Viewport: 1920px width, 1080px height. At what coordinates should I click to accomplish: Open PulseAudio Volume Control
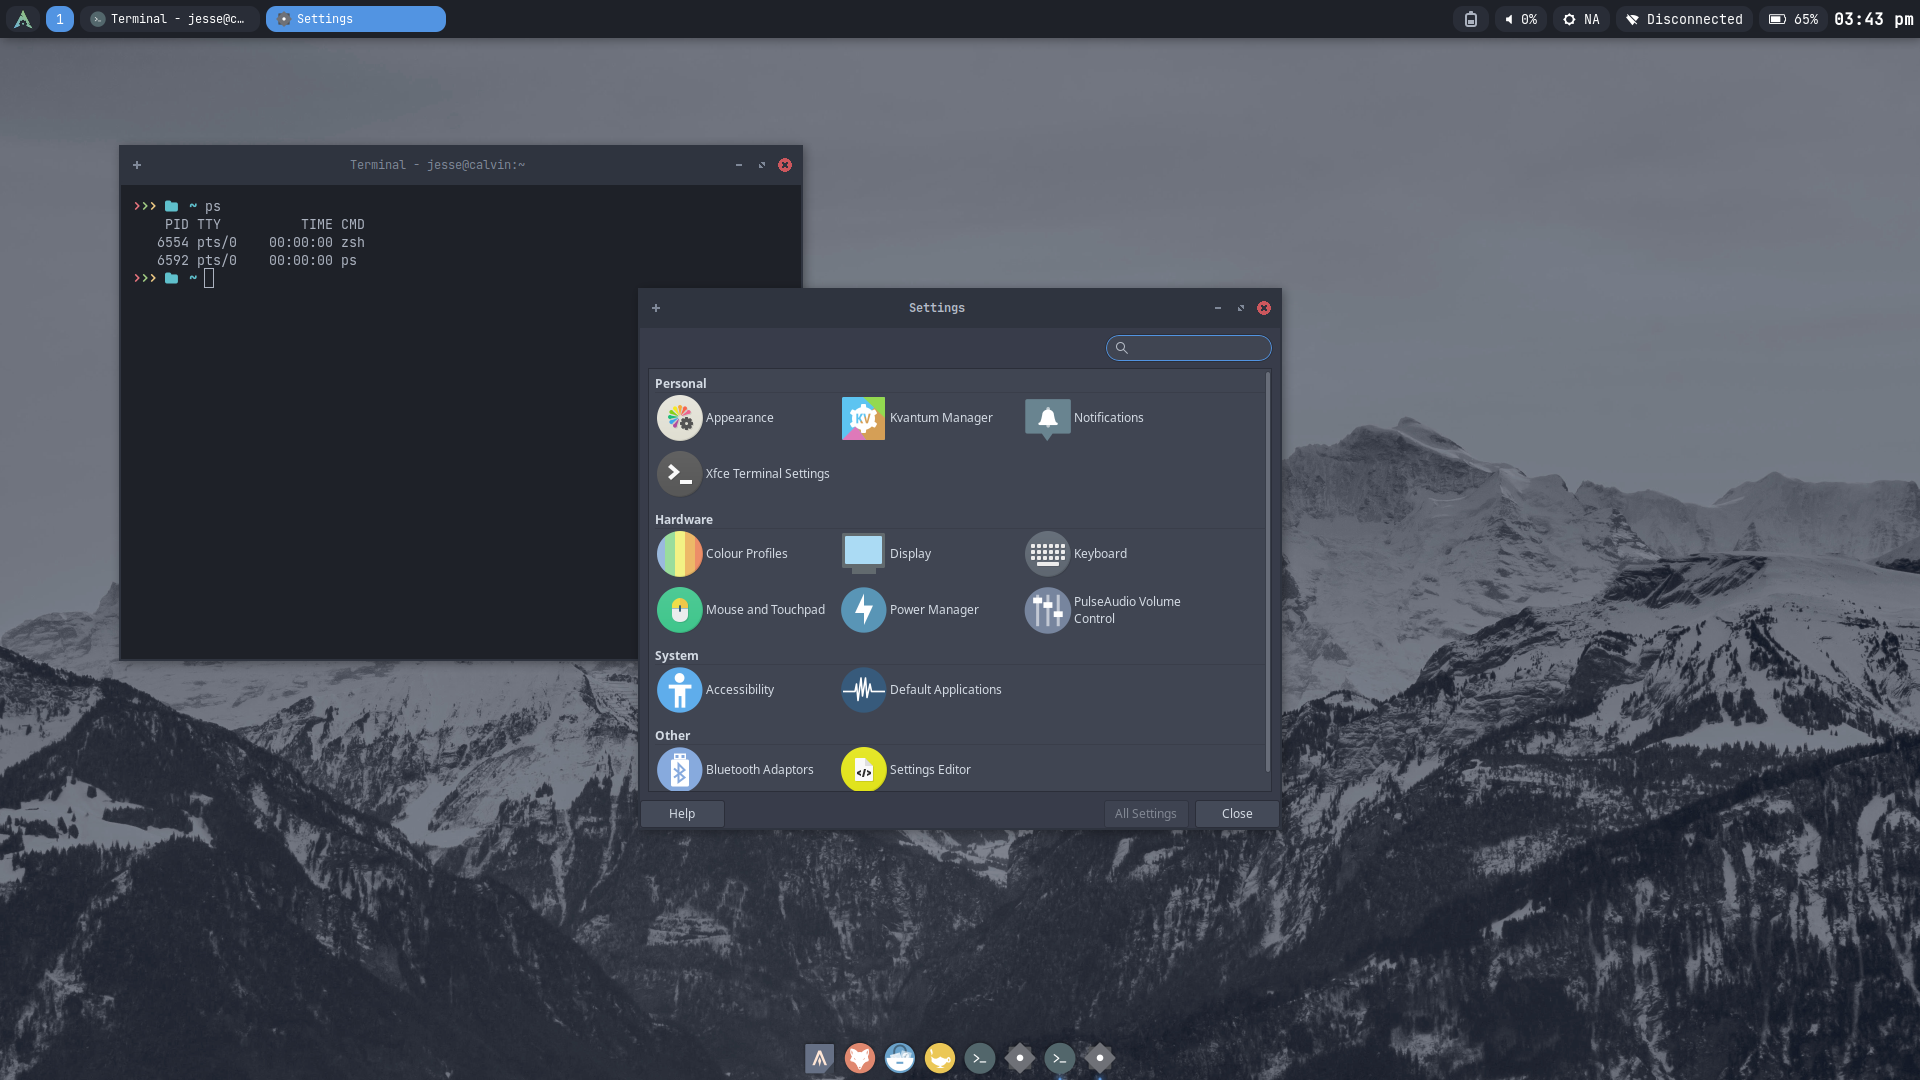click(x=1104, y=610)
